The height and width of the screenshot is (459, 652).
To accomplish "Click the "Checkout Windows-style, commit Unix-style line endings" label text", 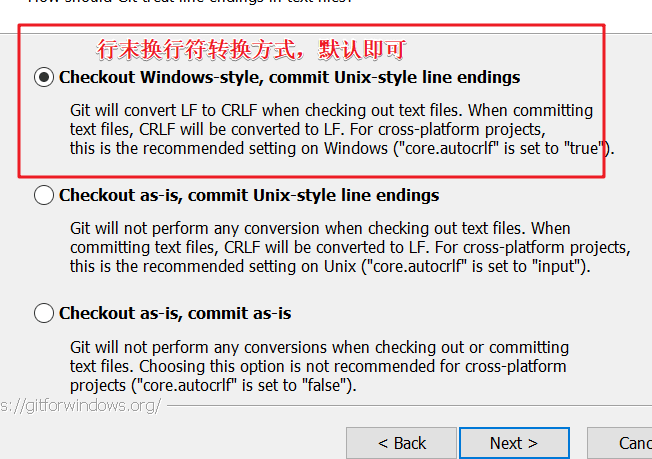I will (x=289, y=78).
